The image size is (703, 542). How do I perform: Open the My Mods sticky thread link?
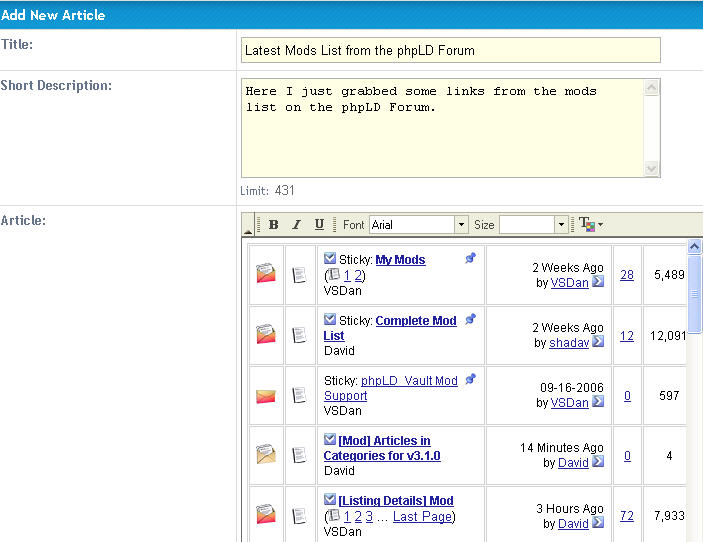pos(400,260)
